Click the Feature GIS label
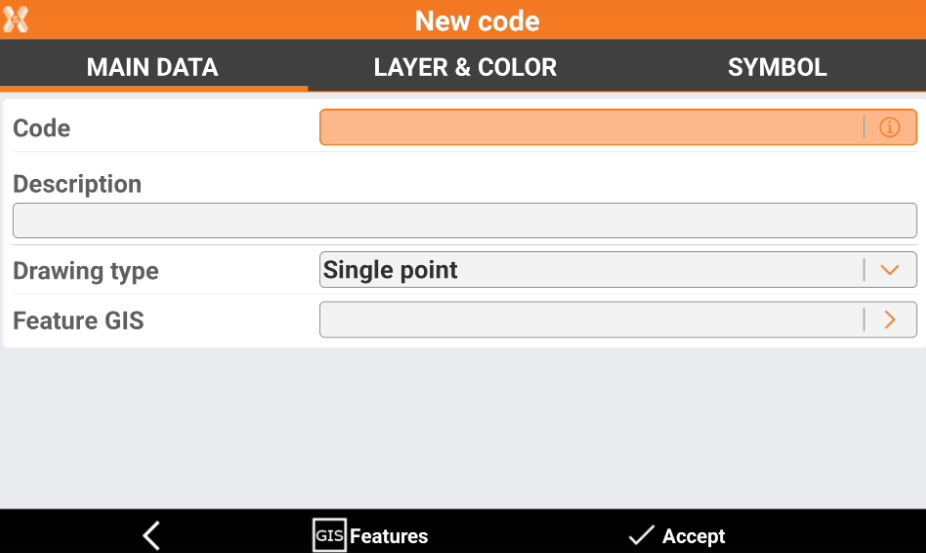This screenshot has height=553, width=926. click(x=78, y=321)
